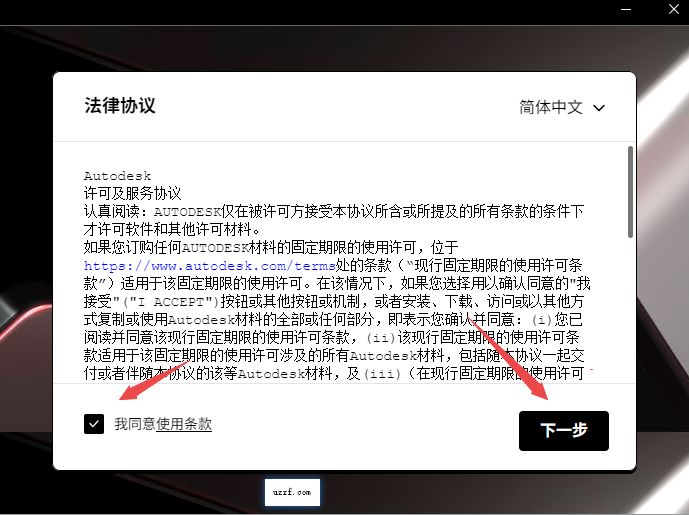Click the last visible line of agreement text
689x515 pixels.
tap(340, 373)
